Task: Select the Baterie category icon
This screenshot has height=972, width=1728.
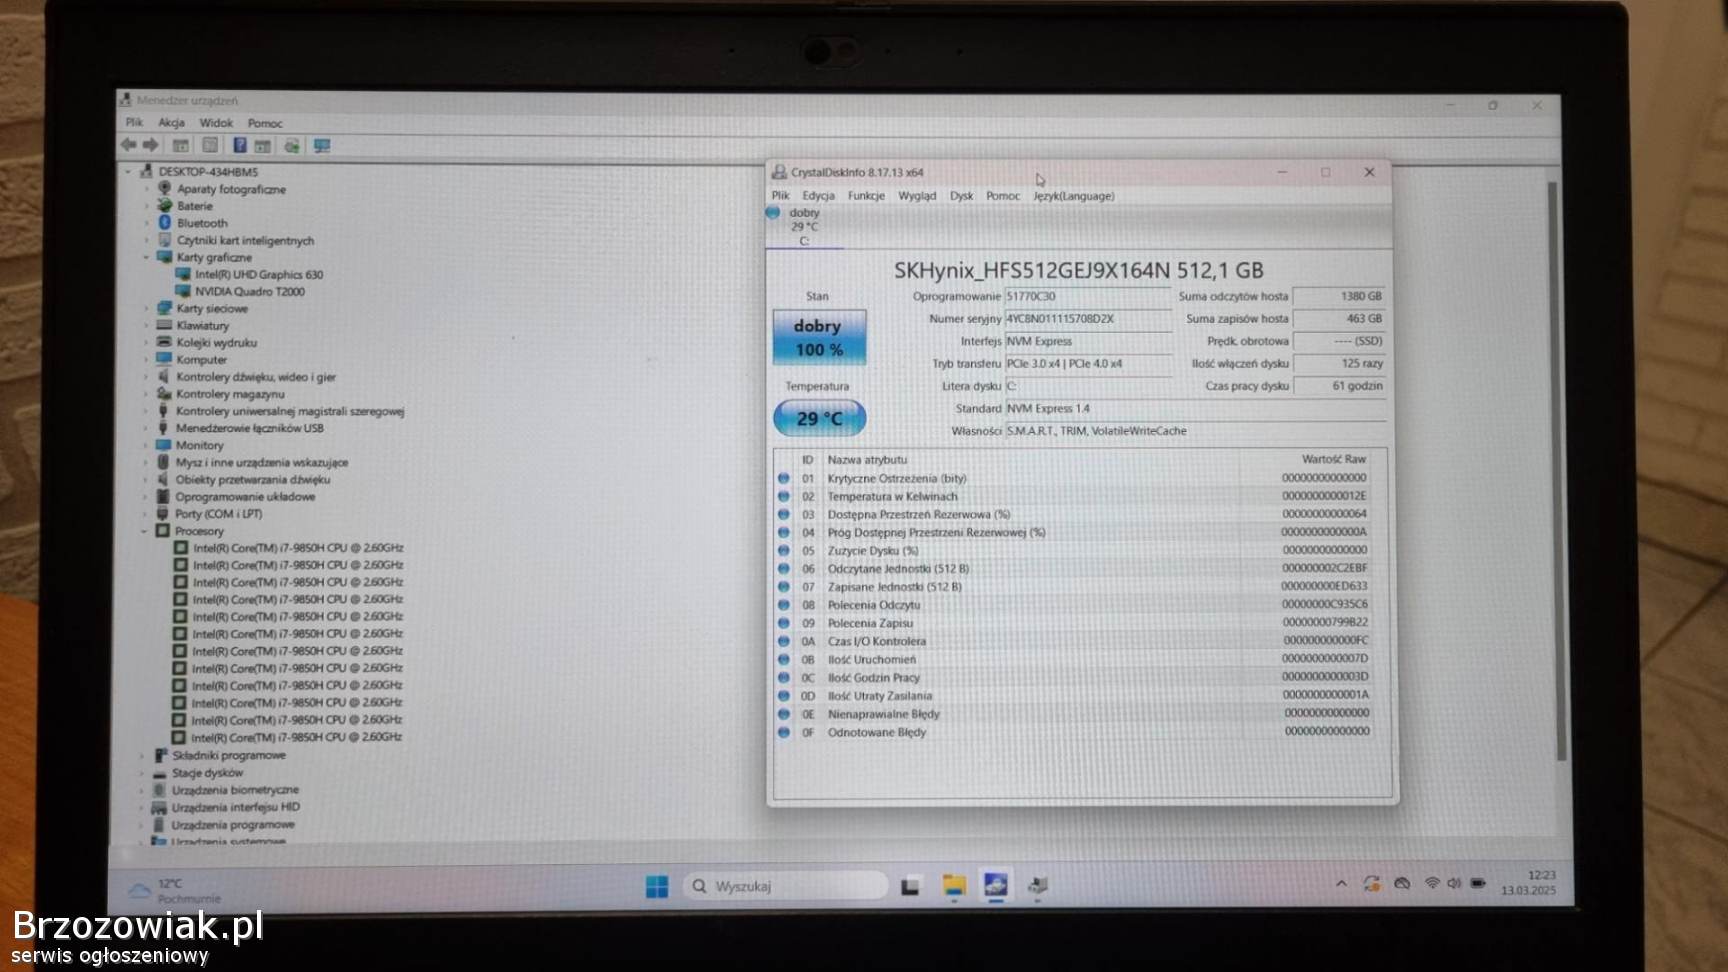Action: pyautogui.click(x=165, y=205)
